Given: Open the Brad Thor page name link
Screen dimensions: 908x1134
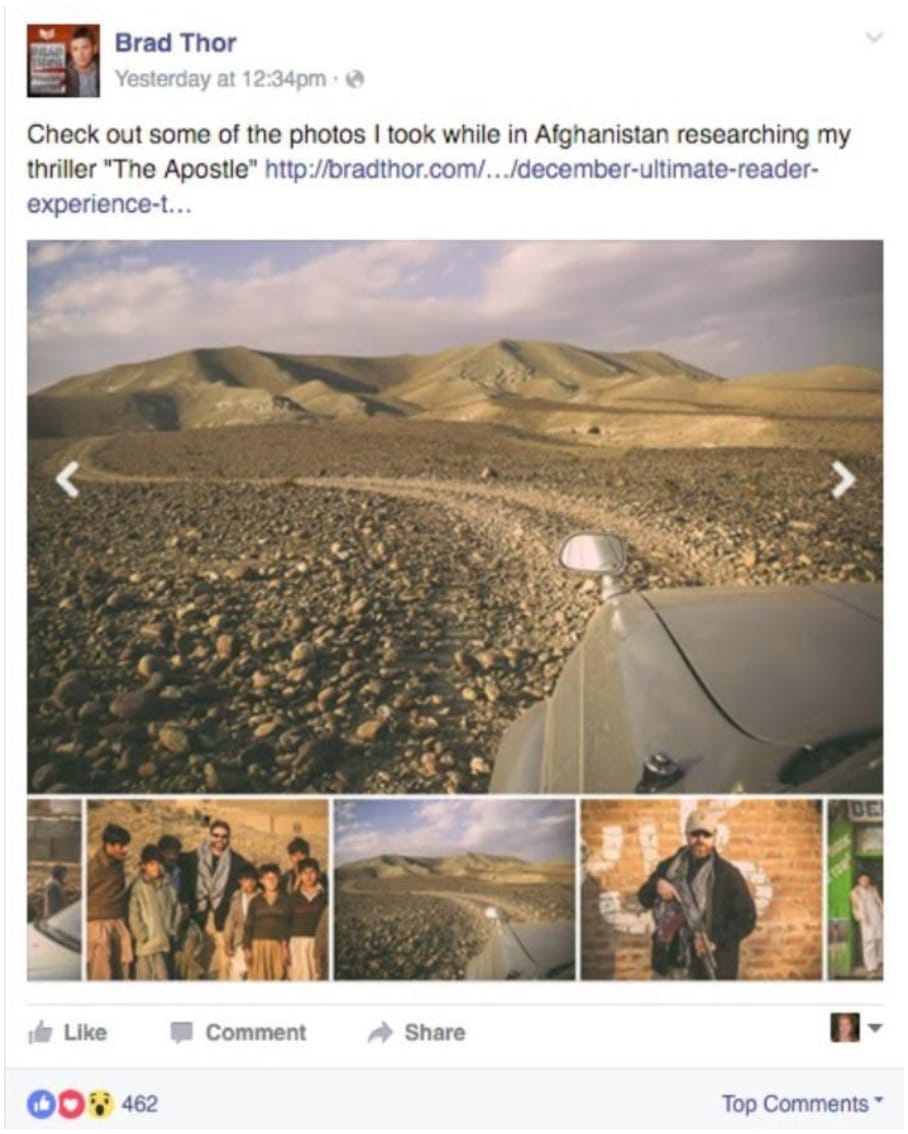Looking at the screenshot, I should (176, 43).
